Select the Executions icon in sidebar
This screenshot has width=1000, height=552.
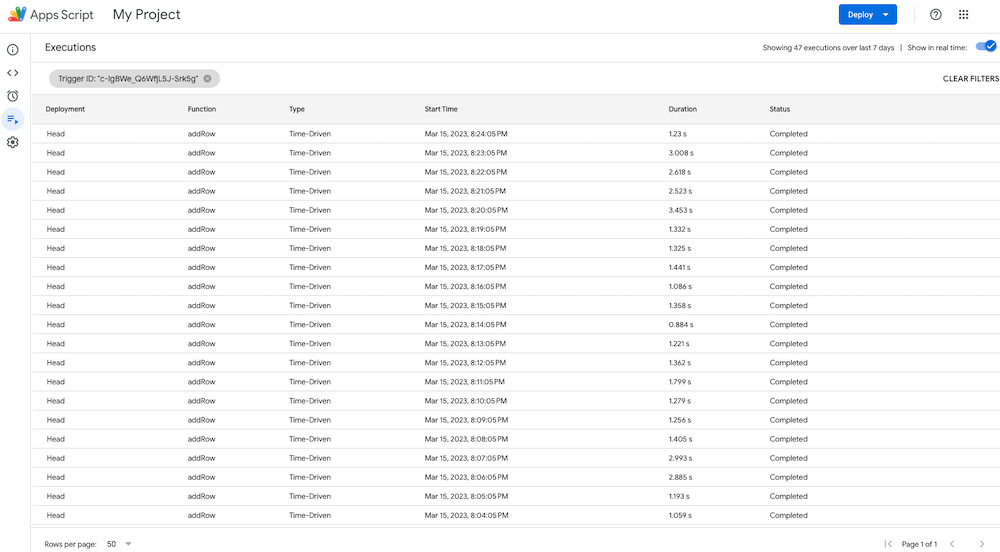point(13,120)
